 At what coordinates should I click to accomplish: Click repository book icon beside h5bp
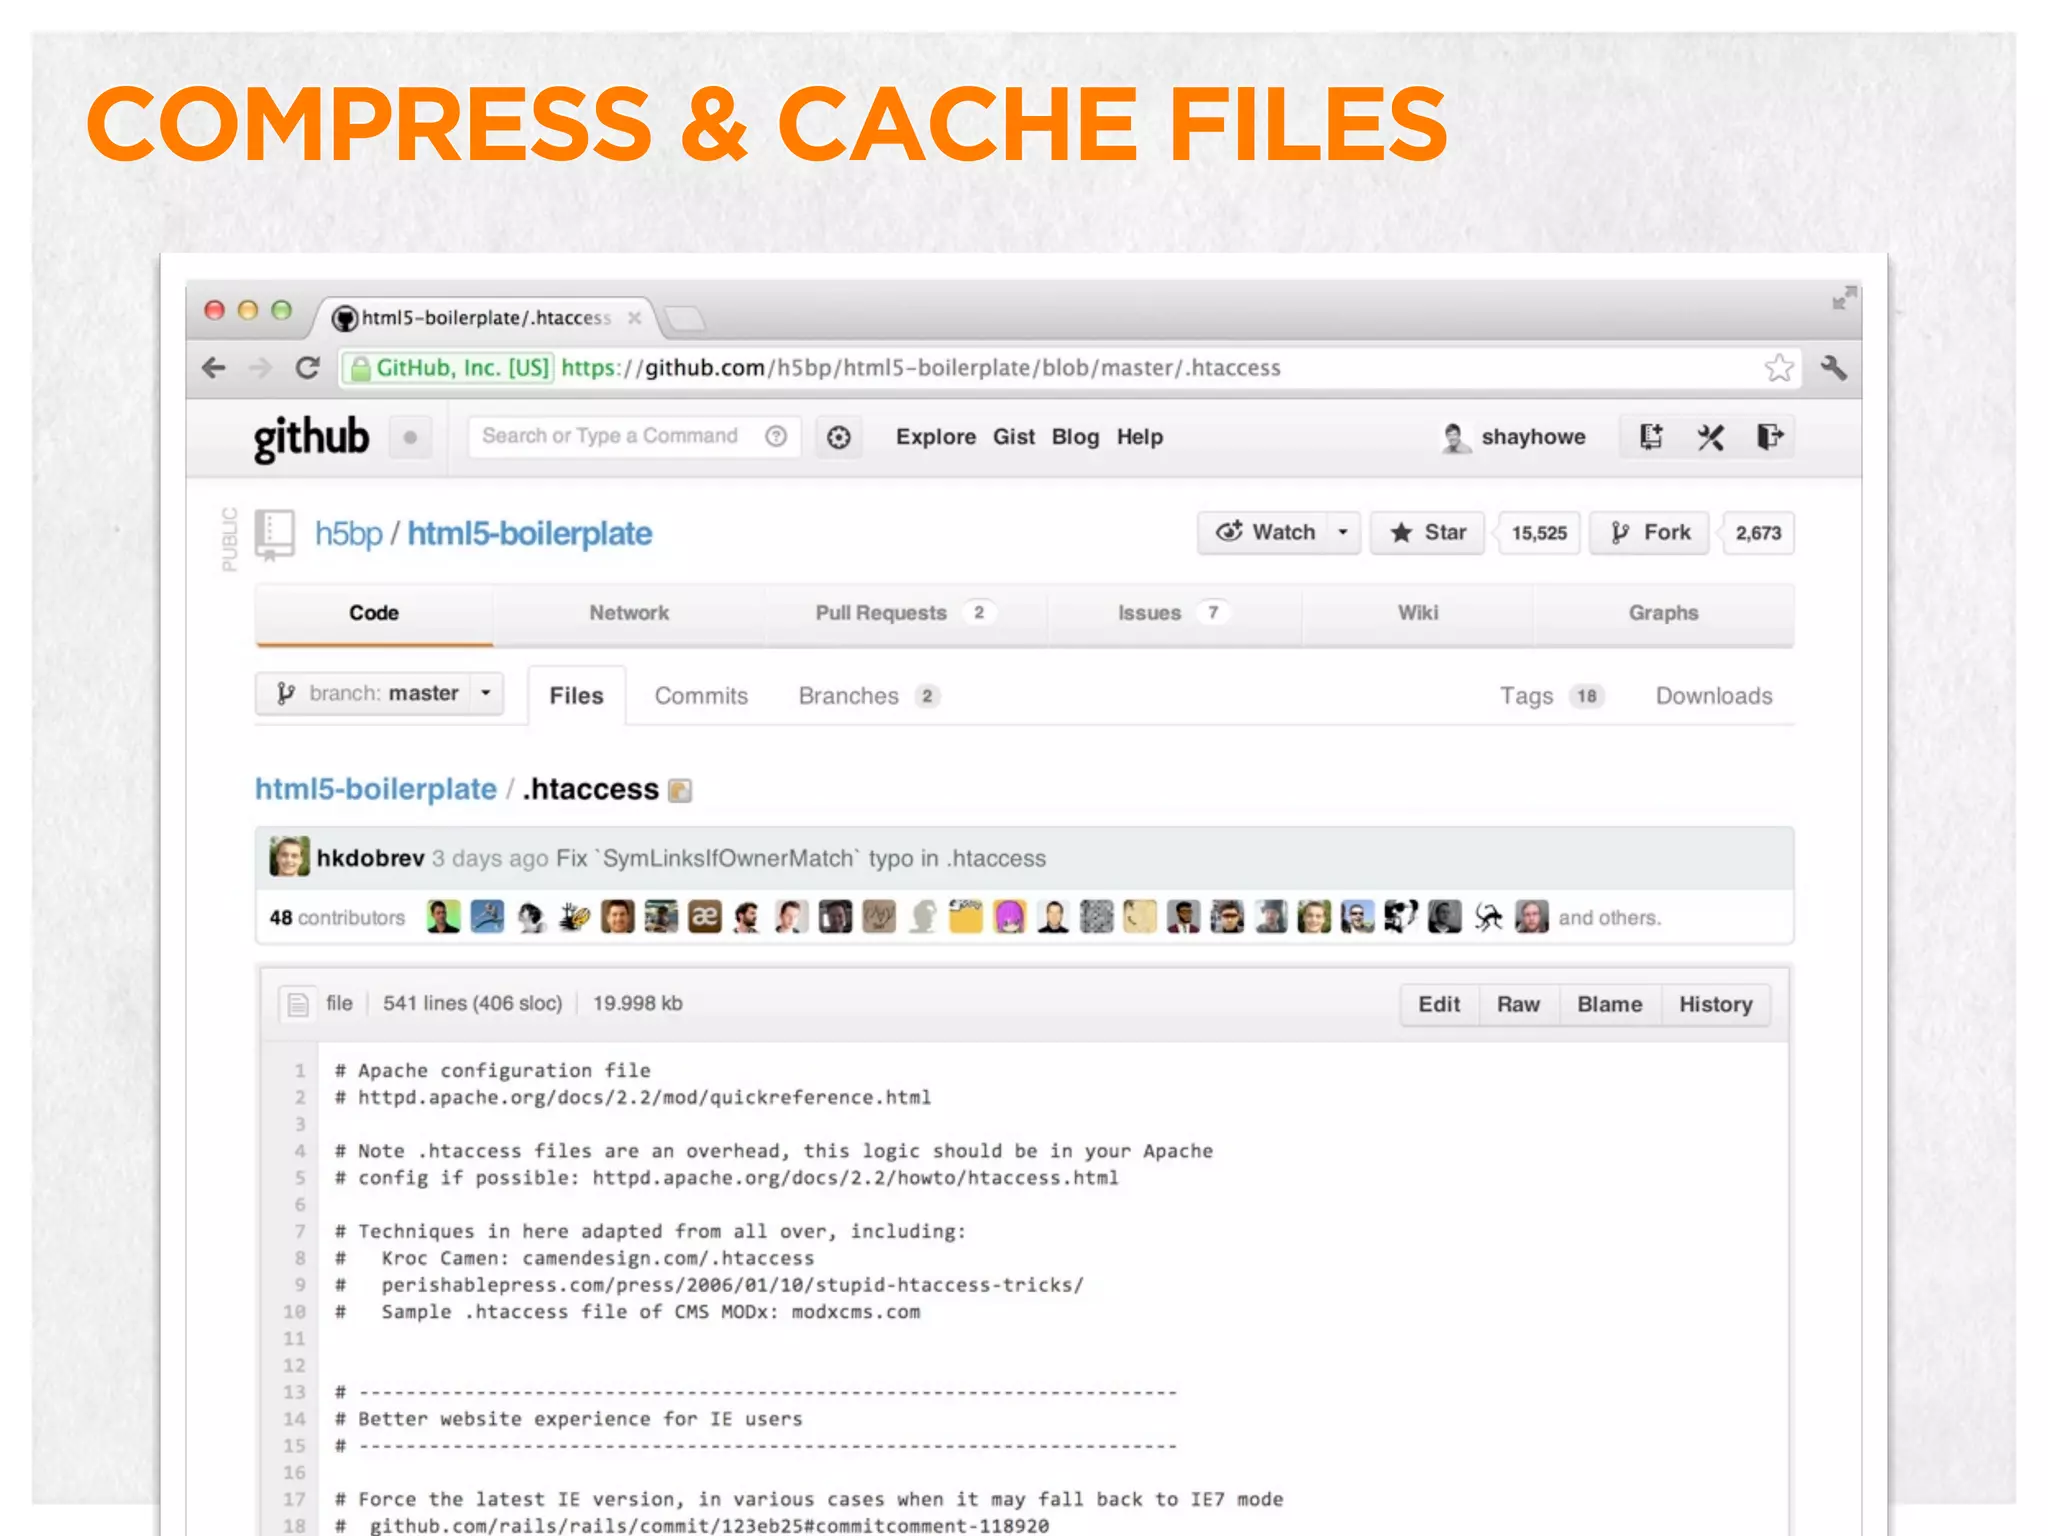(x=274, y=534)
